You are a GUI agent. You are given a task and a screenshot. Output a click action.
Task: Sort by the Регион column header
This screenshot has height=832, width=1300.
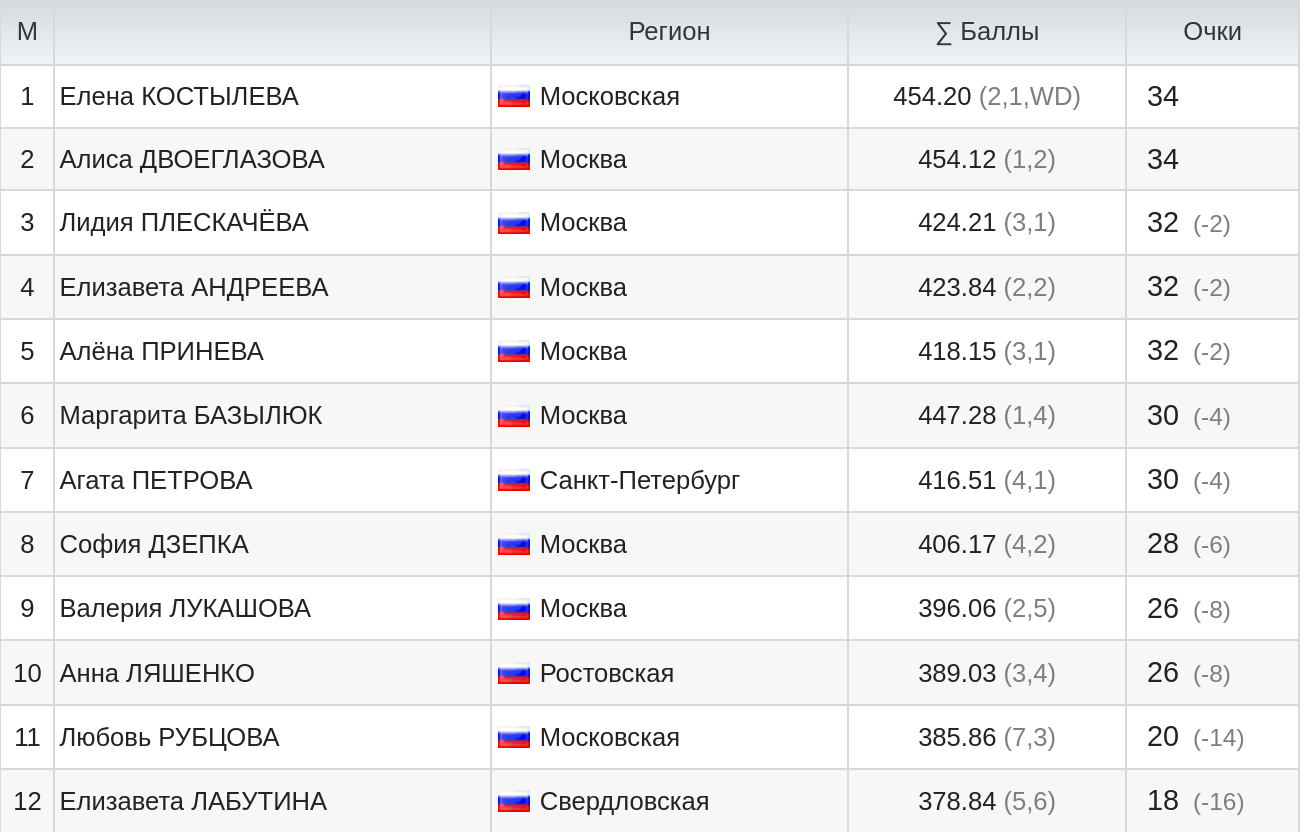(x=669, y=32)
